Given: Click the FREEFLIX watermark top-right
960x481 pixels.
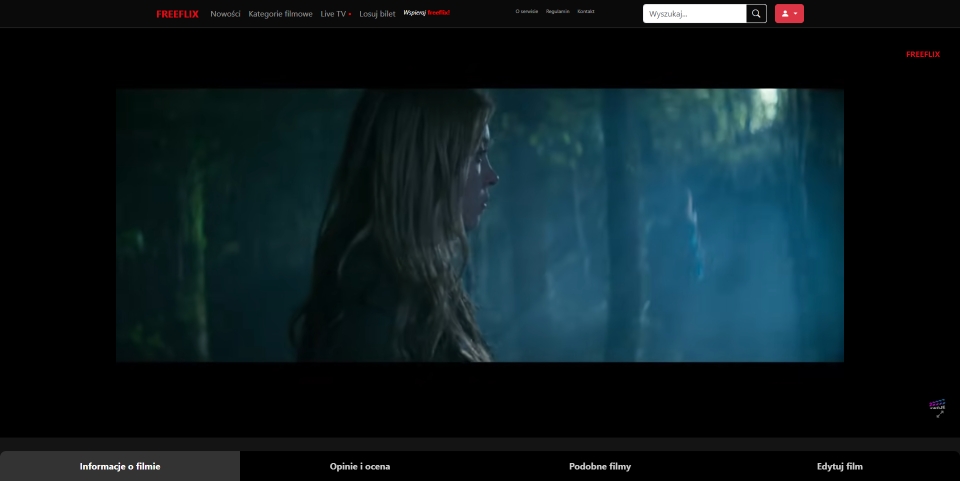Looking at the screenshot, I should click(x=922, y=54).
